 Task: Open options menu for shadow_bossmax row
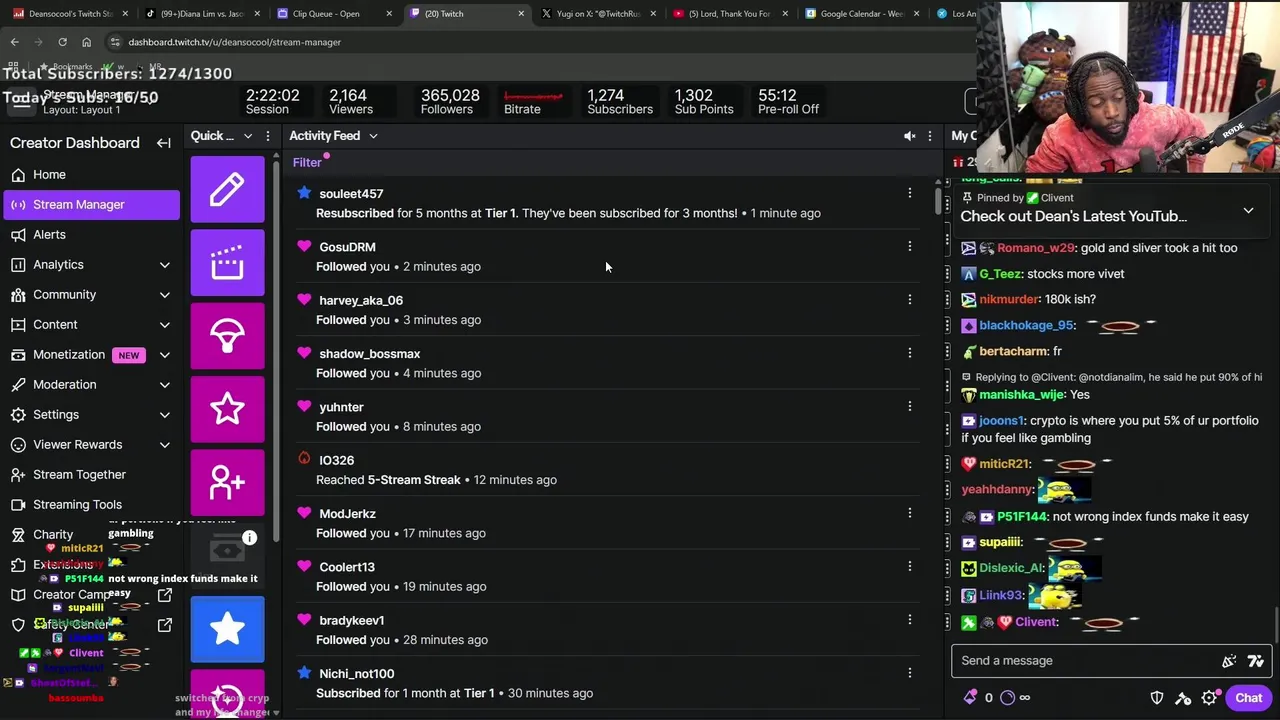coord(909,353)
